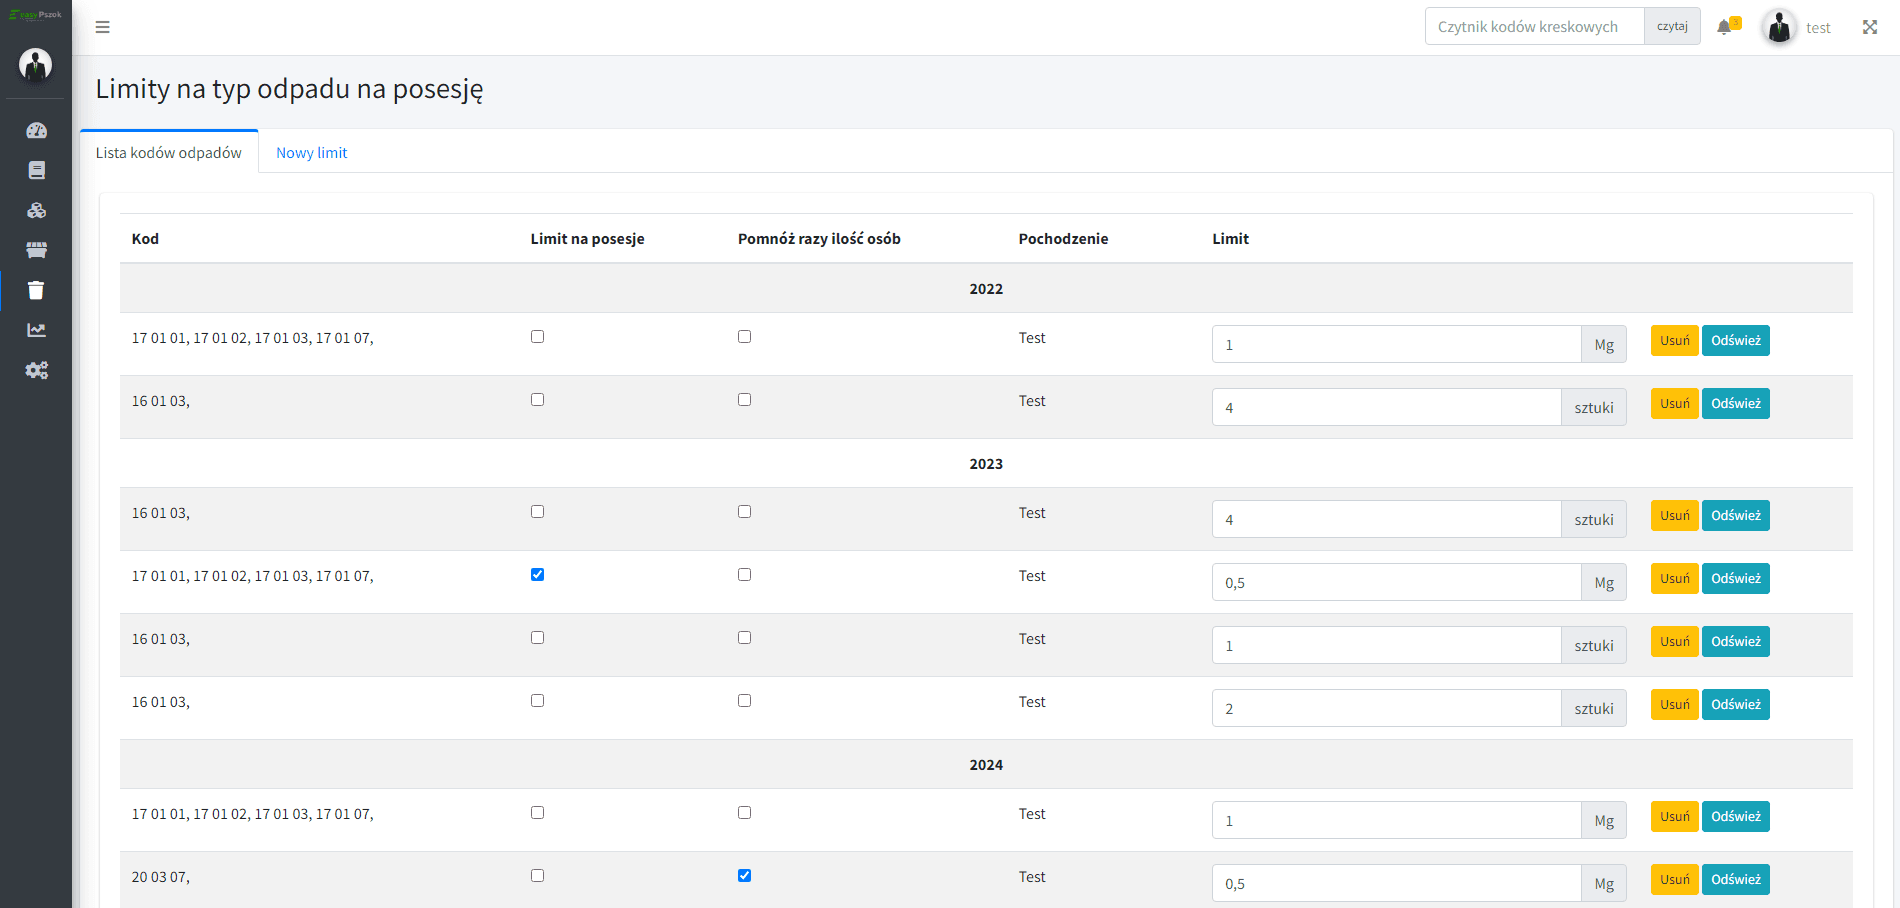This screenshot has width=1900, height=908.
Task: Open the statistics chart icon in sidebar
Action: point(36,330)
